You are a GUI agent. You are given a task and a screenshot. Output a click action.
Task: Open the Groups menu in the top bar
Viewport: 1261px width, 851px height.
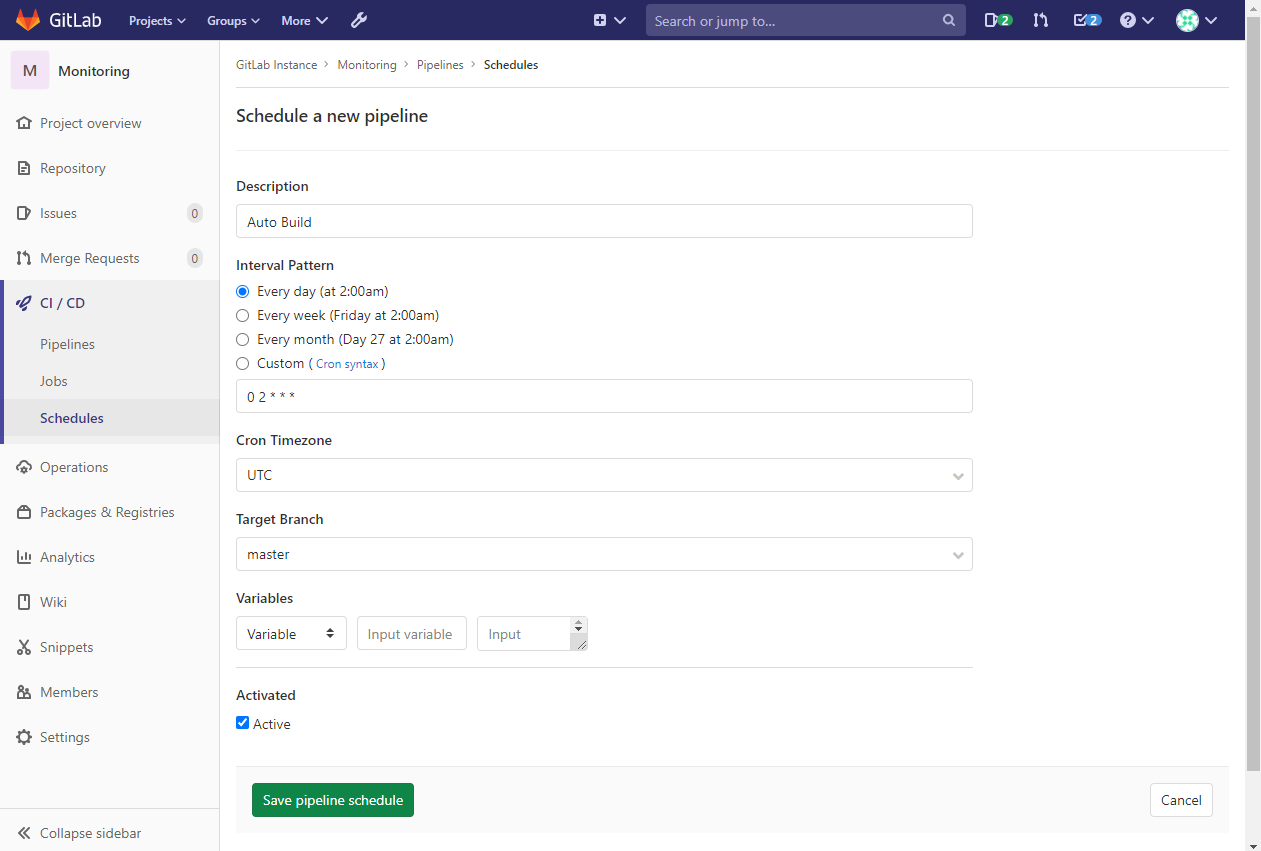pyautogui.click(x=232, y=20)
